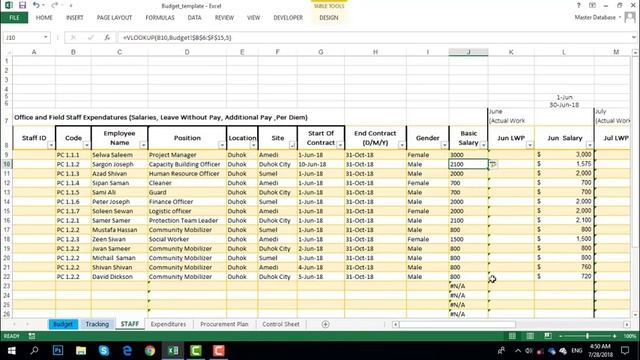The height and width of the screenshot is (360, 640).
Task: Click the paste options smart tag near K10
Action: click(493, 164)
